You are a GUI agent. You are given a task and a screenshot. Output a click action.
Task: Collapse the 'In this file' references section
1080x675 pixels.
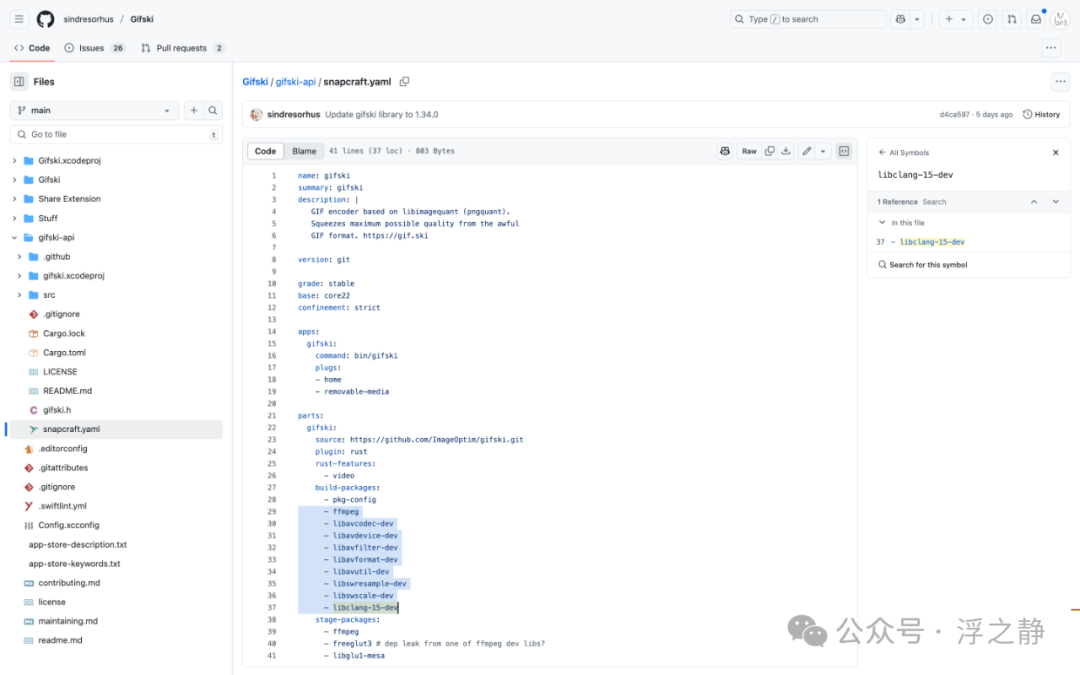(882, 222)
